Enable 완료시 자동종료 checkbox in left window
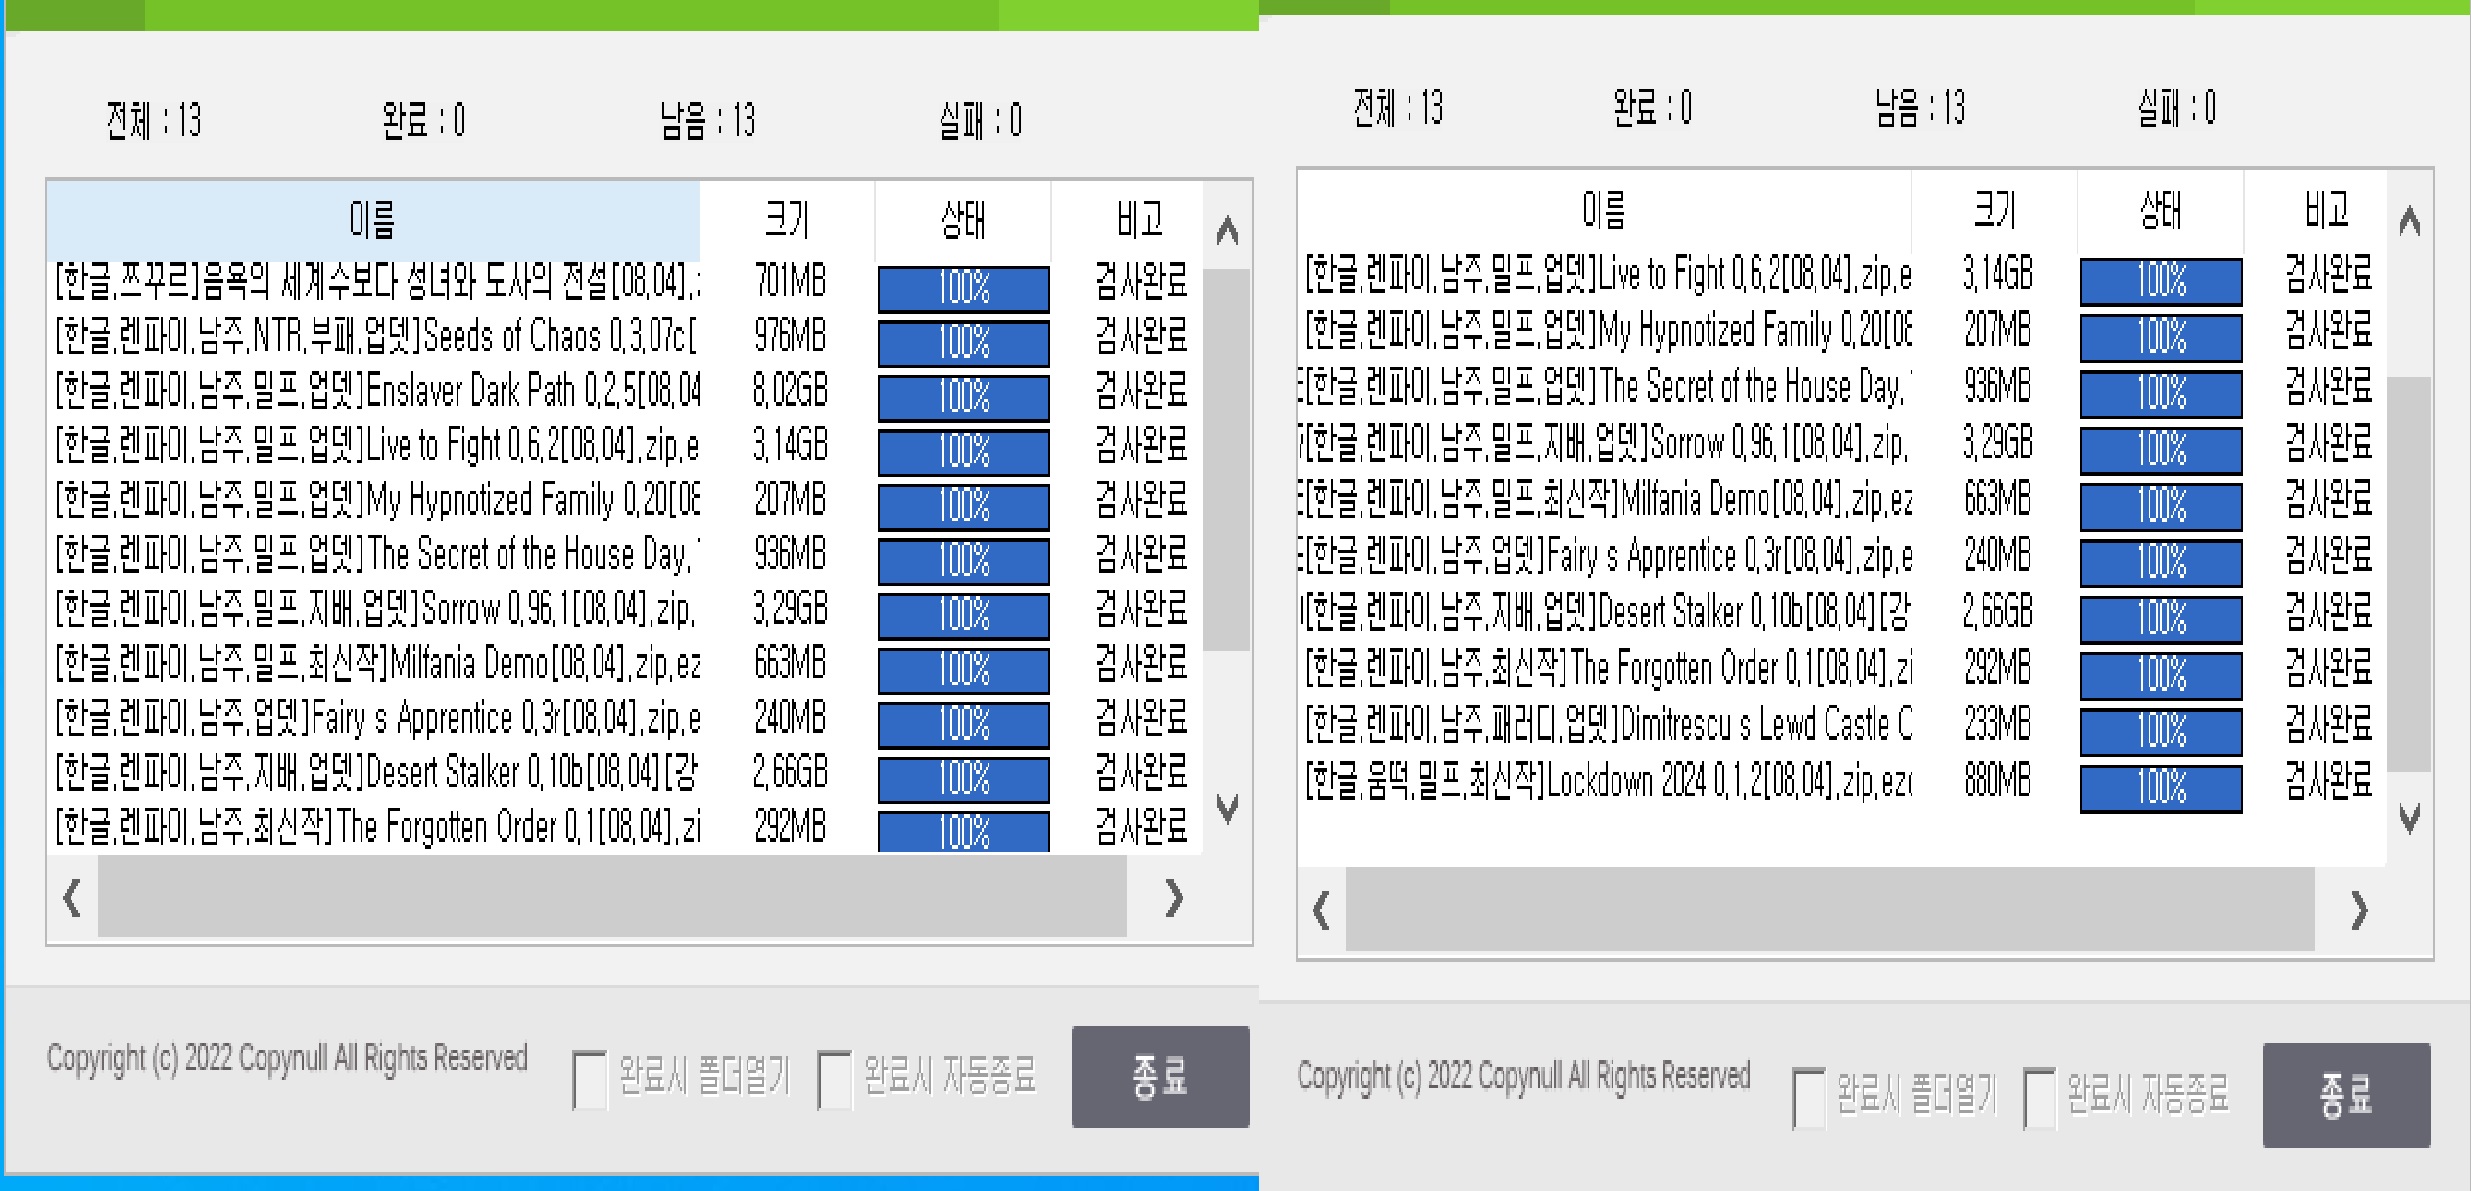Screen dimensions: 2471x1191 pyautogui.click(x=834, y=1079)
